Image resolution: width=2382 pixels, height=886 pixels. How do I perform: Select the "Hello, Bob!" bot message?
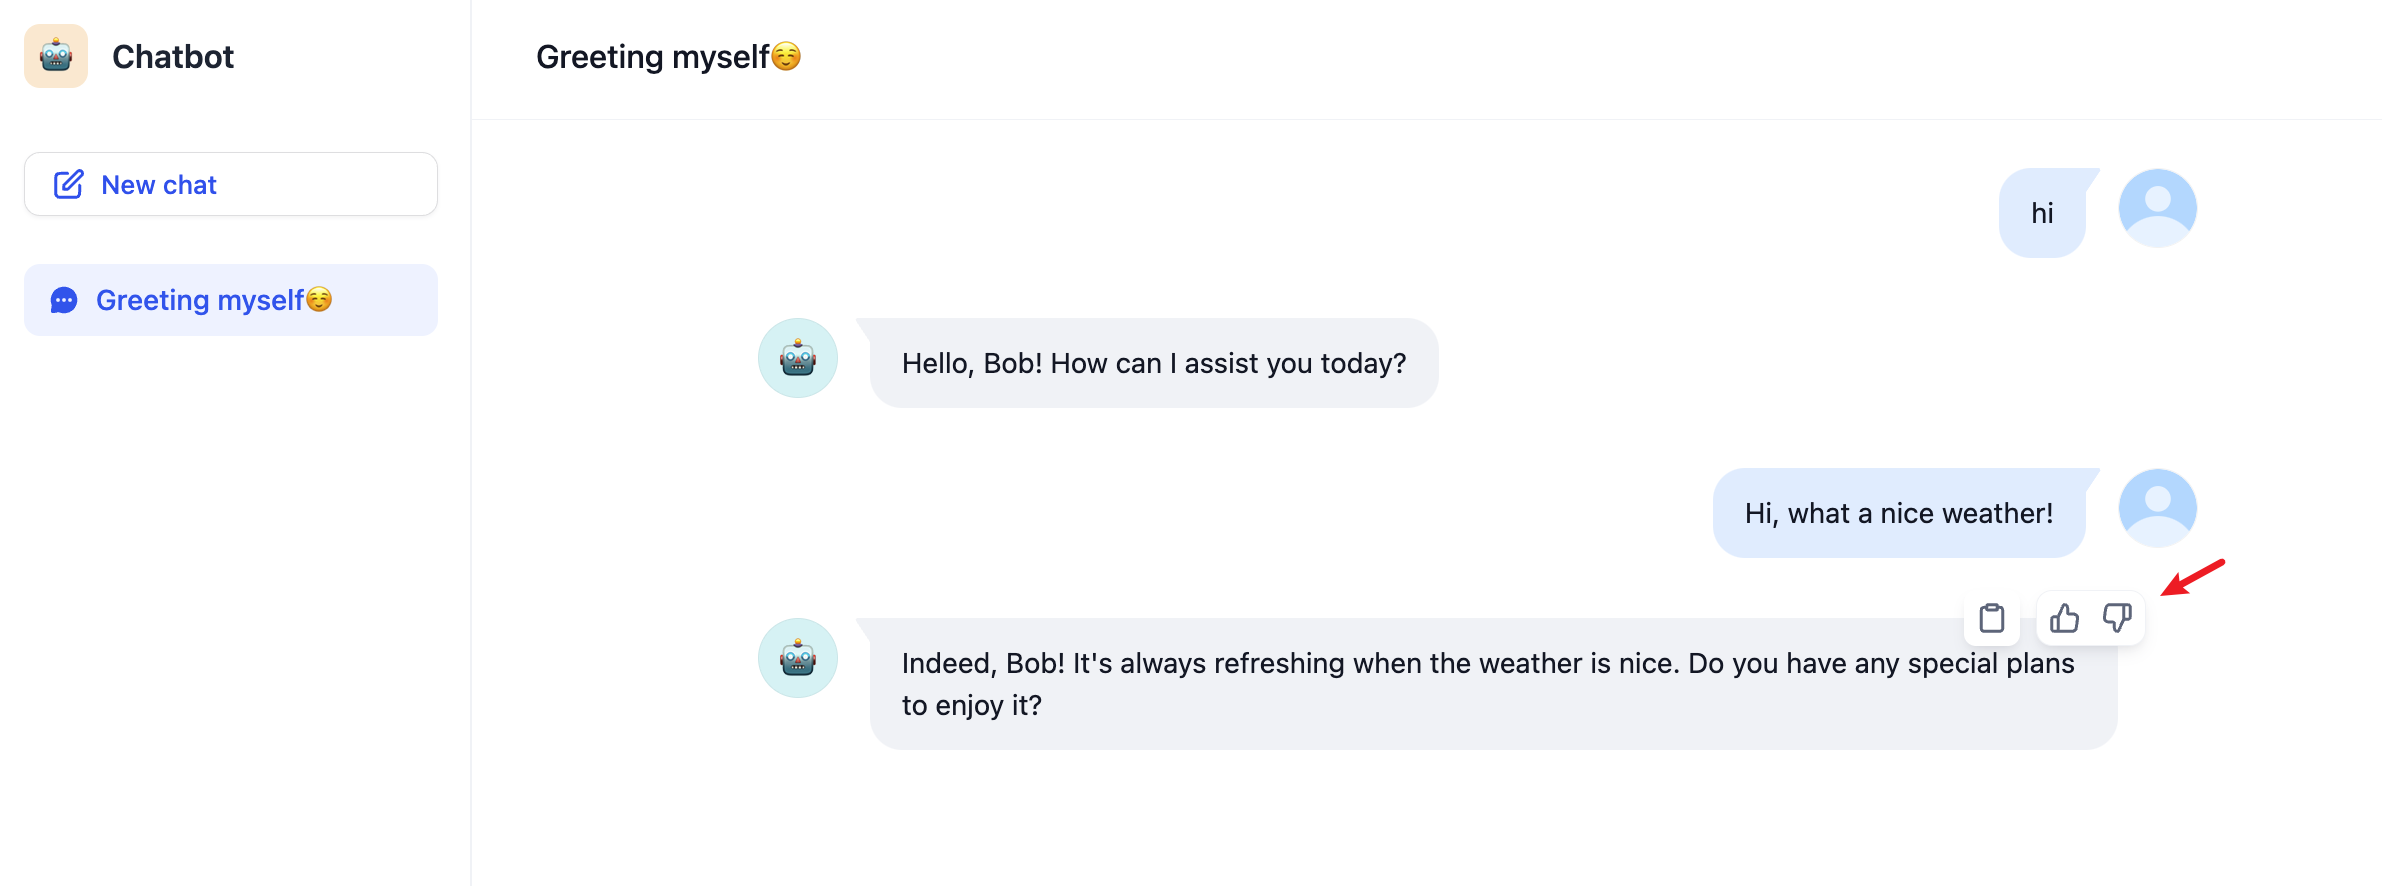1154,363
